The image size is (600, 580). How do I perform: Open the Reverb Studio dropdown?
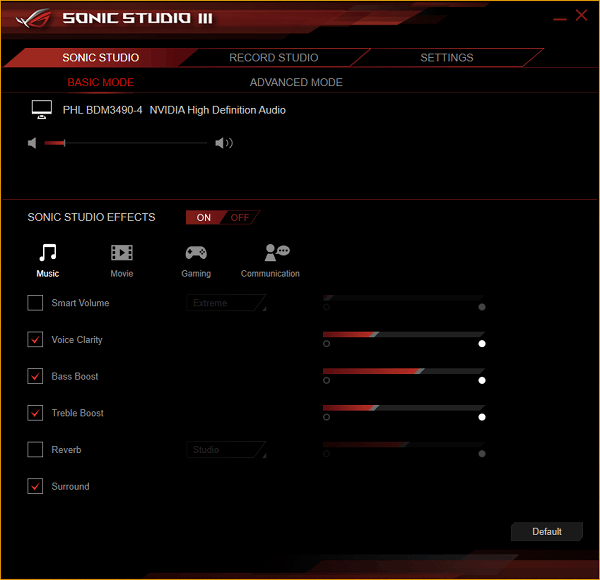226,450
